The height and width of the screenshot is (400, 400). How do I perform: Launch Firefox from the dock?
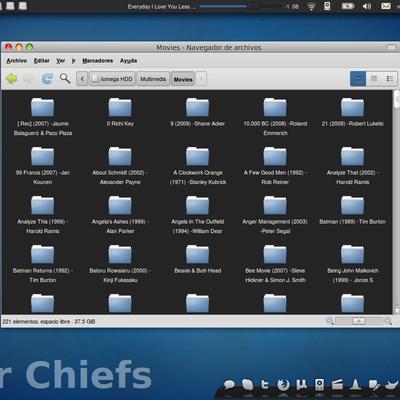(283, 385)
